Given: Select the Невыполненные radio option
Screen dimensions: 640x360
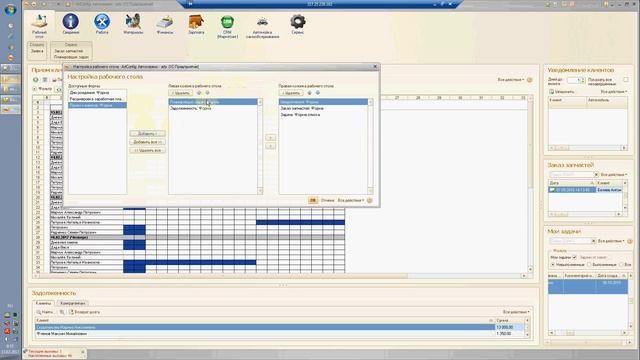Looking at the screenshot, I should [x=553, y=265].
